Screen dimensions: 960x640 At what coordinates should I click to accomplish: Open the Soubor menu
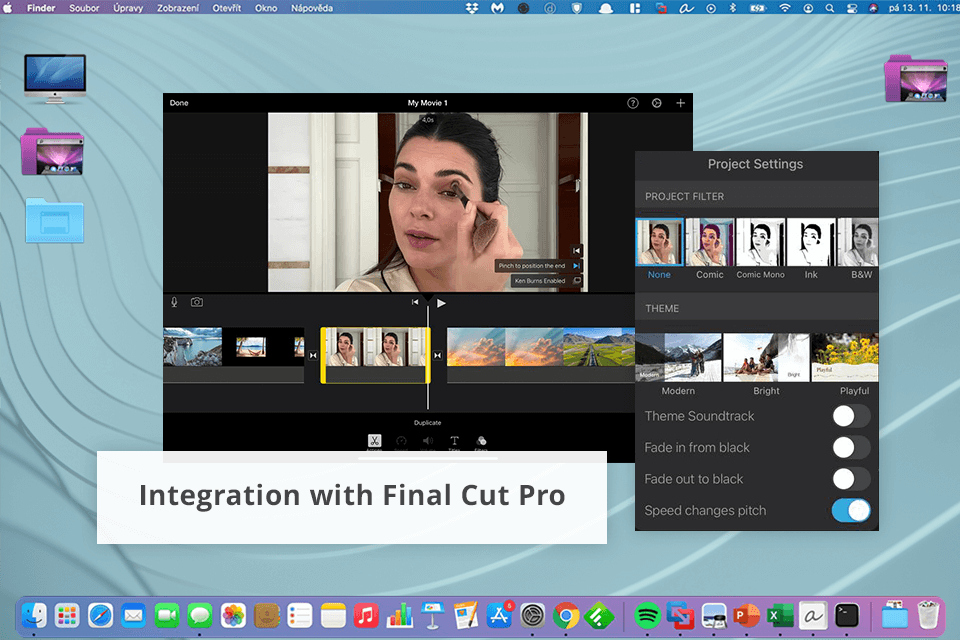coord(84,8)
